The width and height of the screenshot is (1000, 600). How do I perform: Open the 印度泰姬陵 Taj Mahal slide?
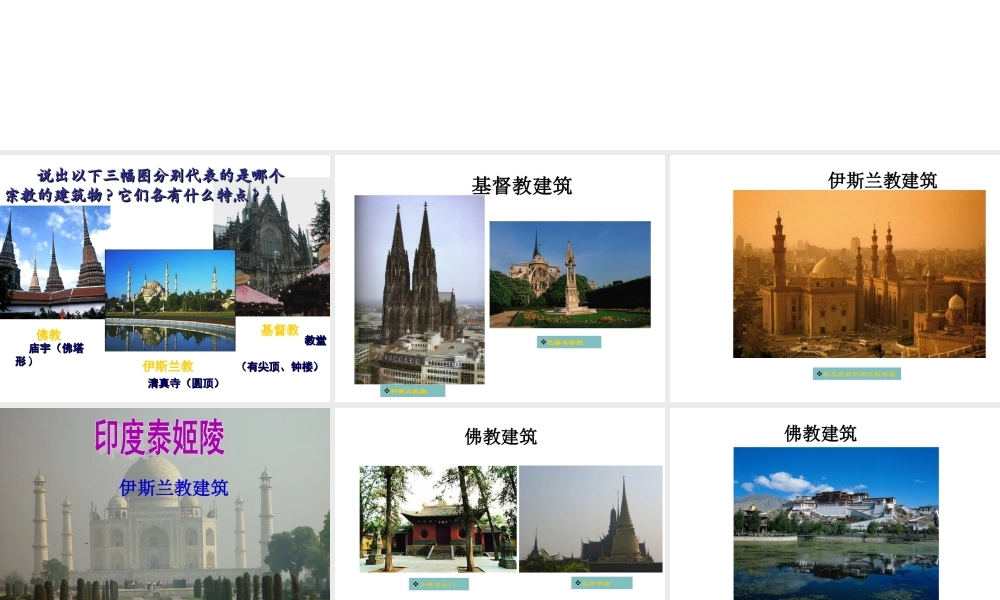(x=165, y=504)
